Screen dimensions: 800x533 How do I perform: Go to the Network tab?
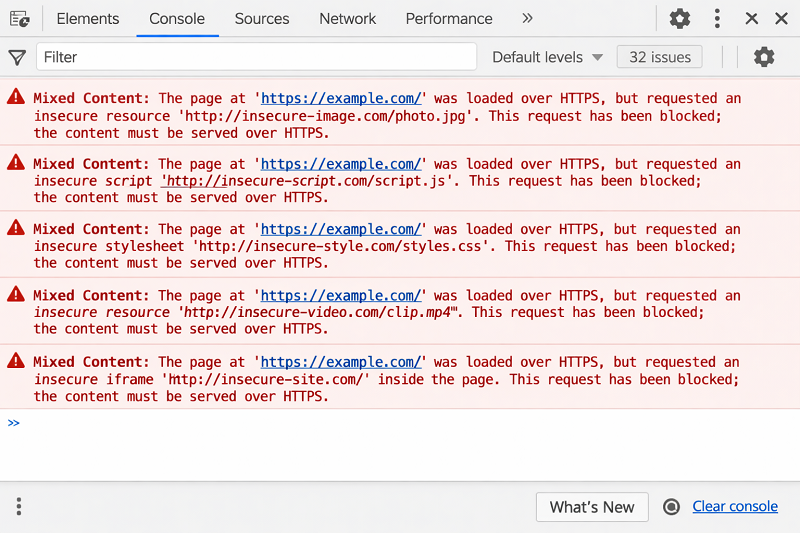pyautogui.click(x=347, y=19)
